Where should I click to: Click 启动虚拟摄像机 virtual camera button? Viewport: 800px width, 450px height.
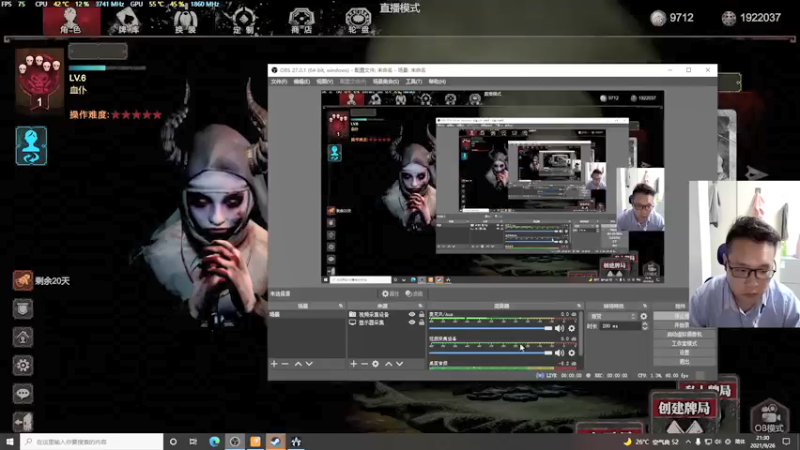point(684,334)
